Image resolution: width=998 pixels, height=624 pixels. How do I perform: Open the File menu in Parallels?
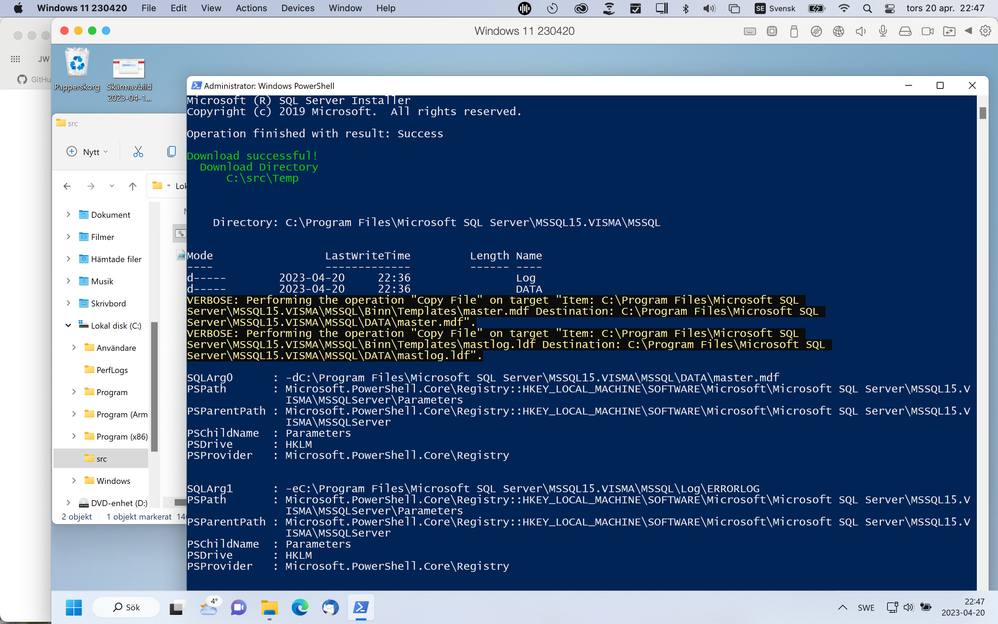[148, 8]
